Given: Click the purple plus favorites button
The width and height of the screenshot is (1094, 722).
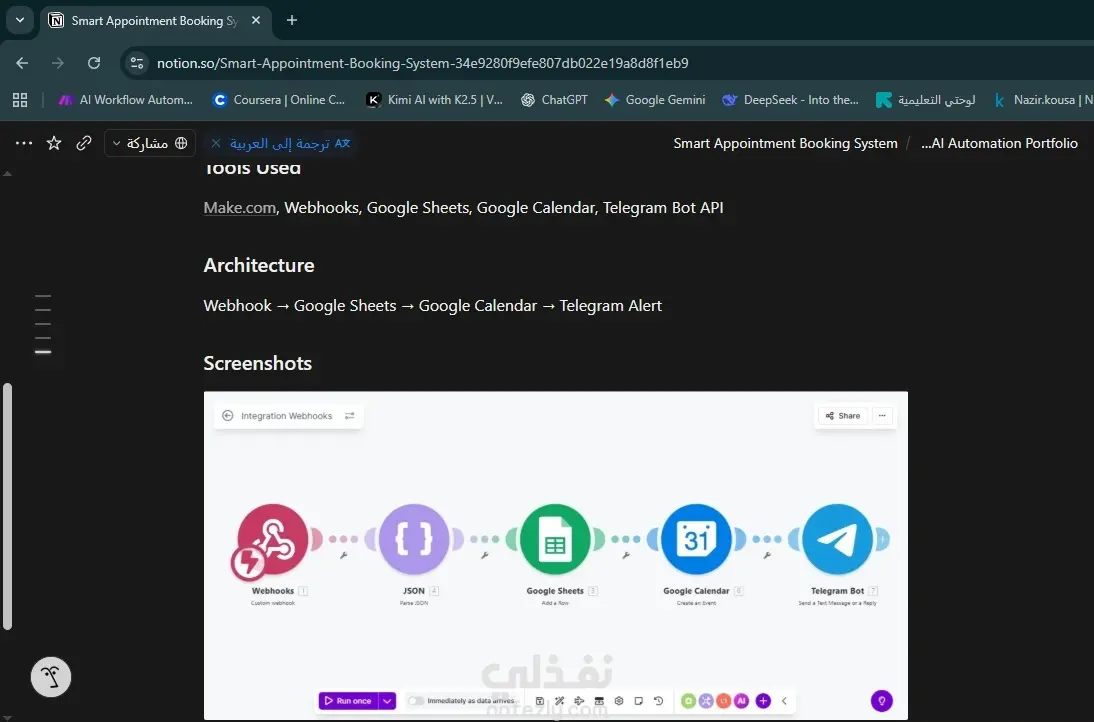Looking at the screenshot, I should [763, 701].
